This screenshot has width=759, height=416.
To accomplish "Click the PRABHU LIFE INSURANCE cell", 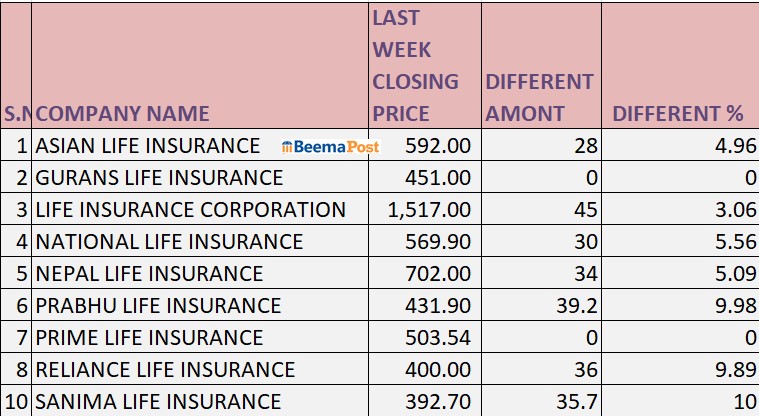I will pyautogui.click(x=159, y=306).
